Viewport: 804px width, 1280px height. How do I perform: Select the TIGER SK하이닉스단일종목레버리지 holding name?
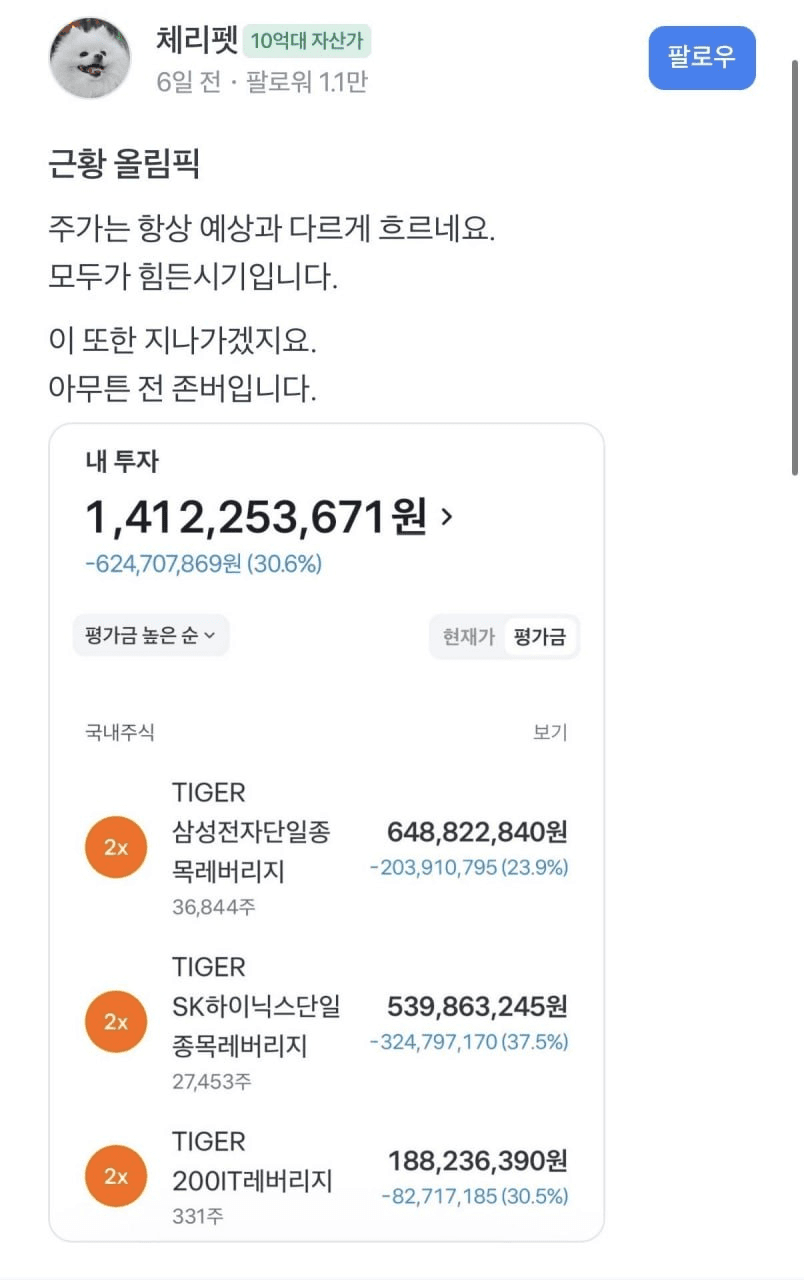click(256, 1006)
